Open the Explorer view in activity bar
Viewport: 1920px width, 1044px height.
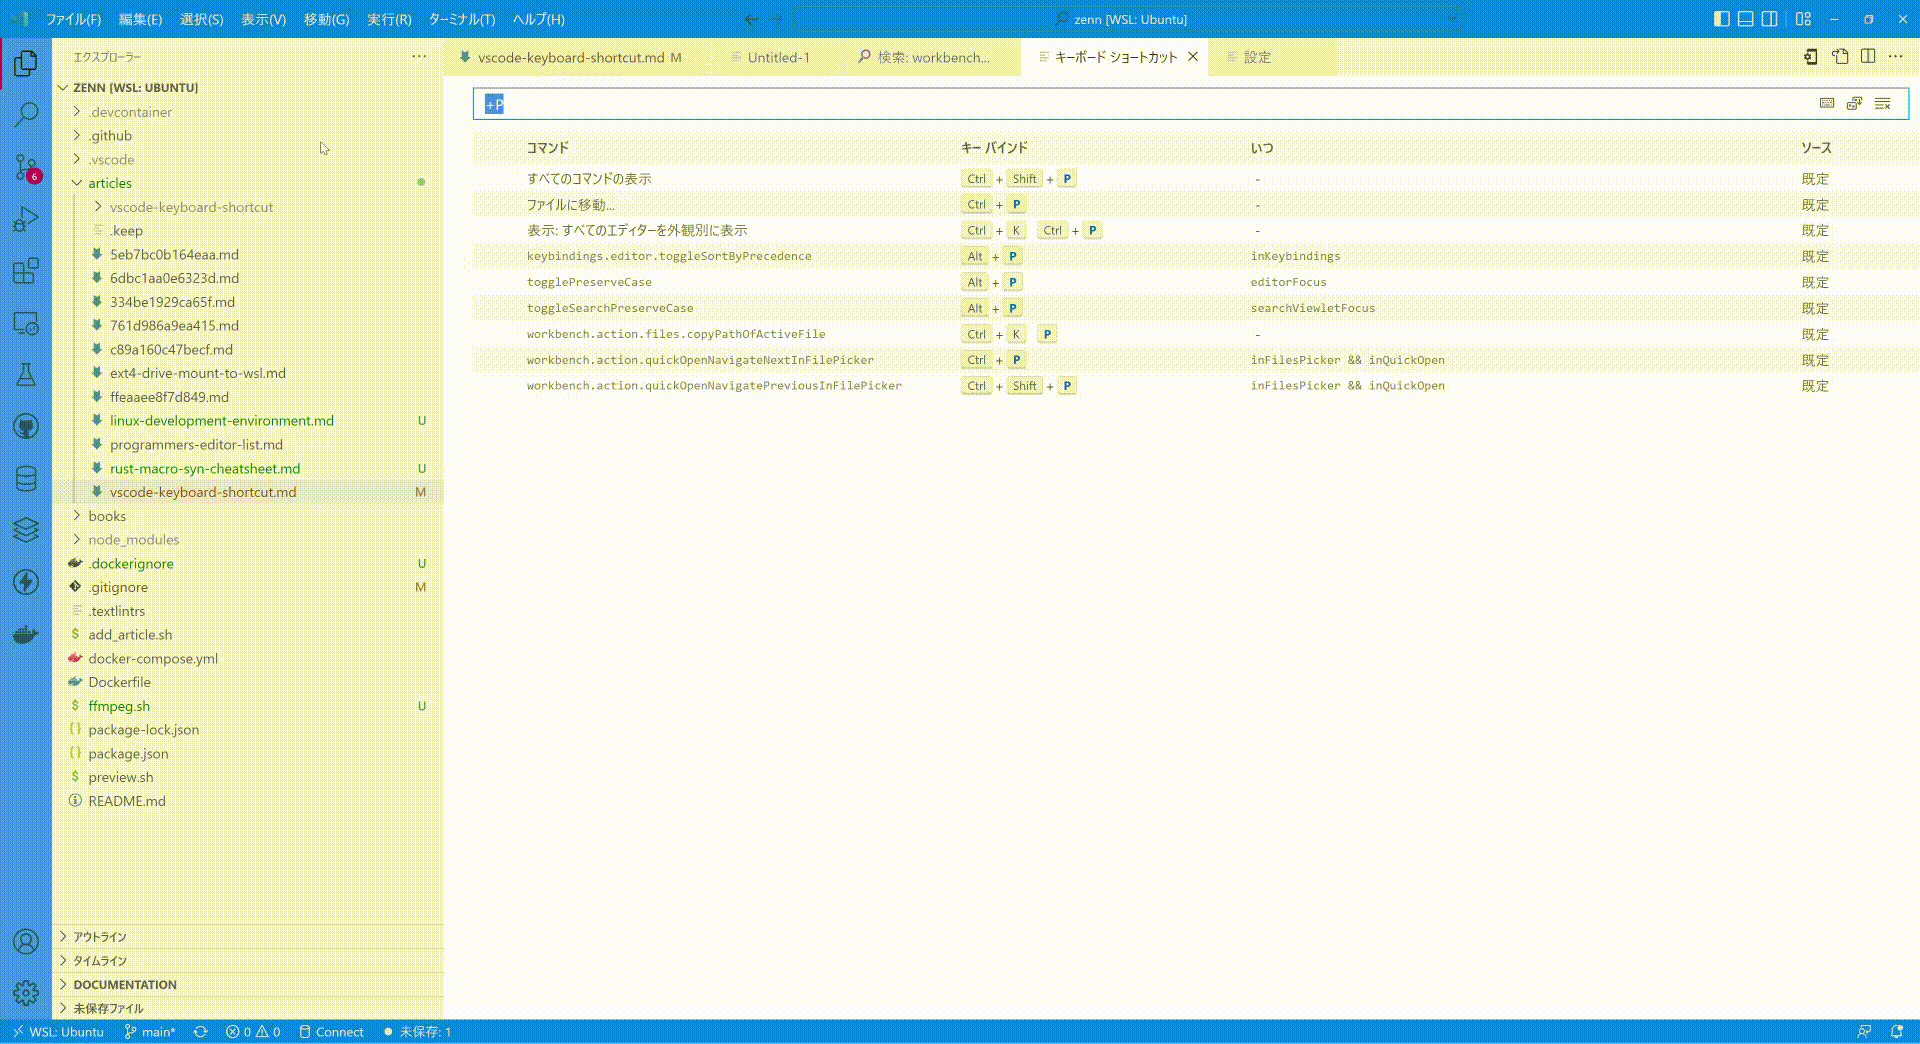(26, 63)
